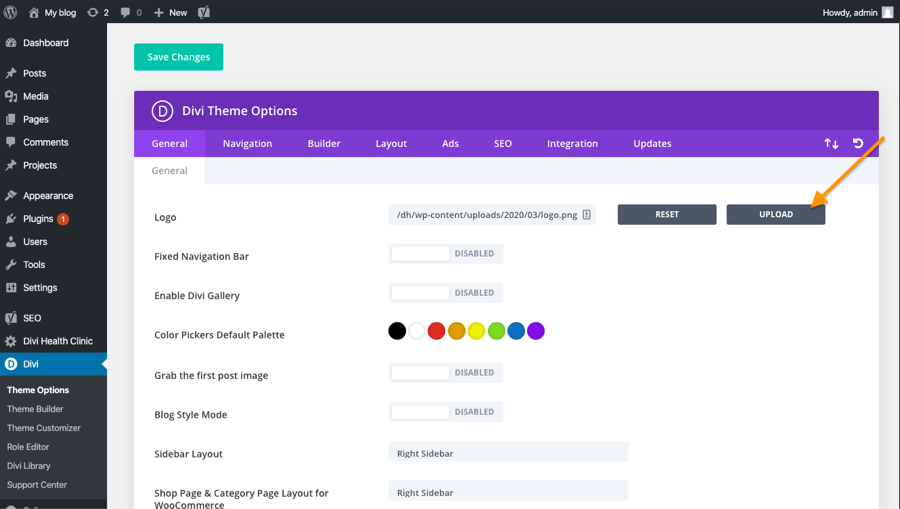
Task: Switch to the Navigation tab
Action: 247,143
